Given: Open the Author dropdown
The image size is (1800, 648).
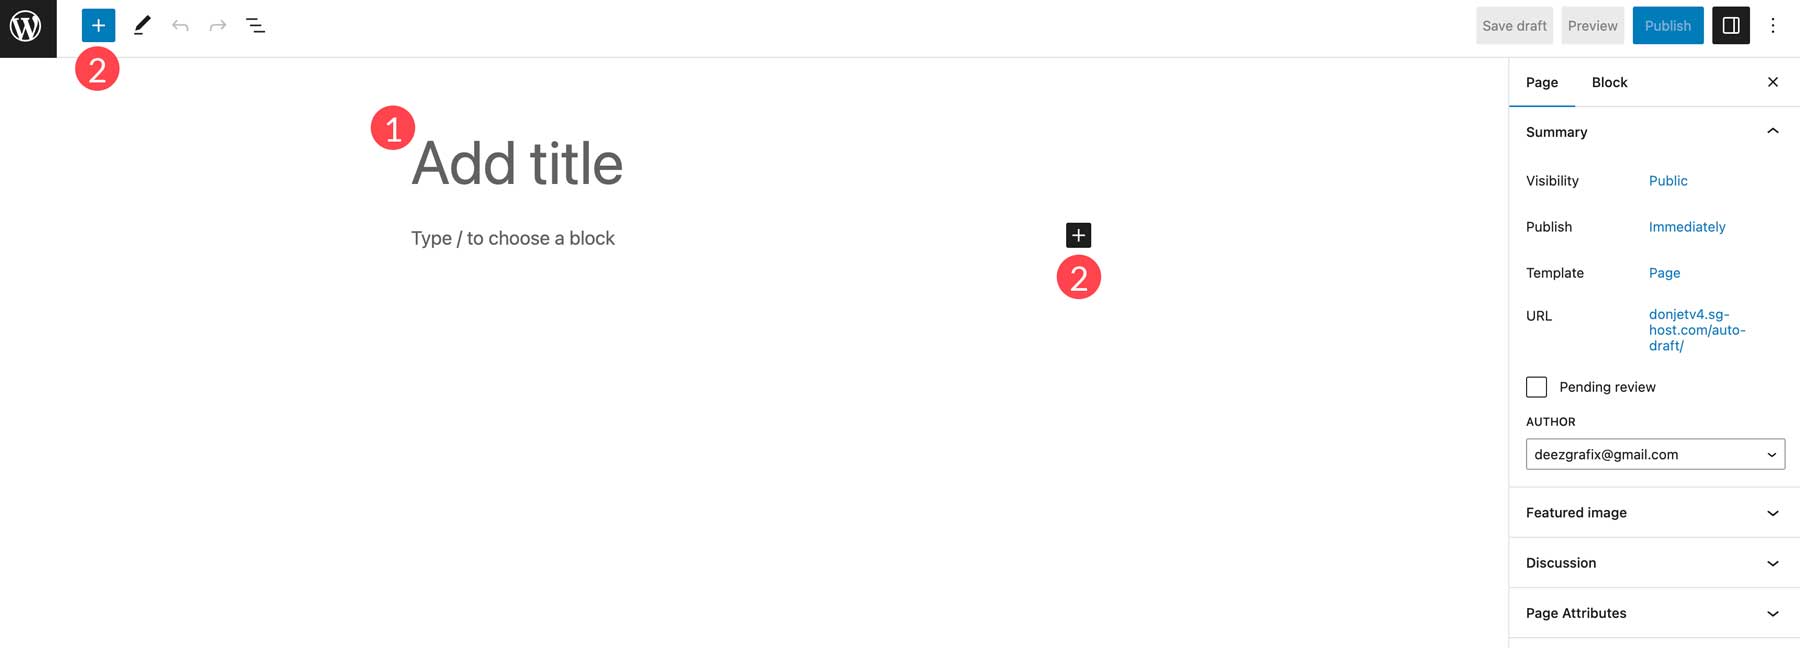Looking at the screenshot, I should 1655,454.
